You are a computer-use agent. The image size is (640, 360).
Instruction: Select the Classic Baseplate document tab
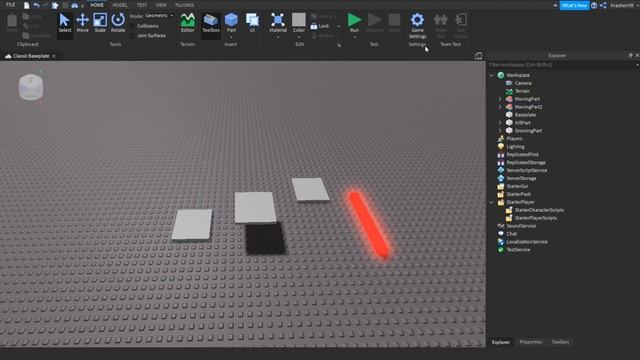point(31,56)
